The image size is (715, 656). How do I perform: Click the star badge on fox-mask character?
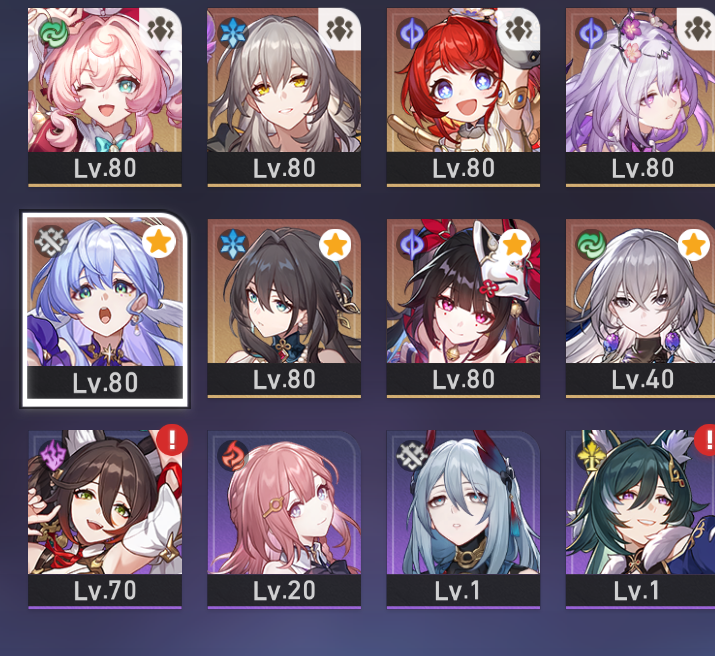515,245
